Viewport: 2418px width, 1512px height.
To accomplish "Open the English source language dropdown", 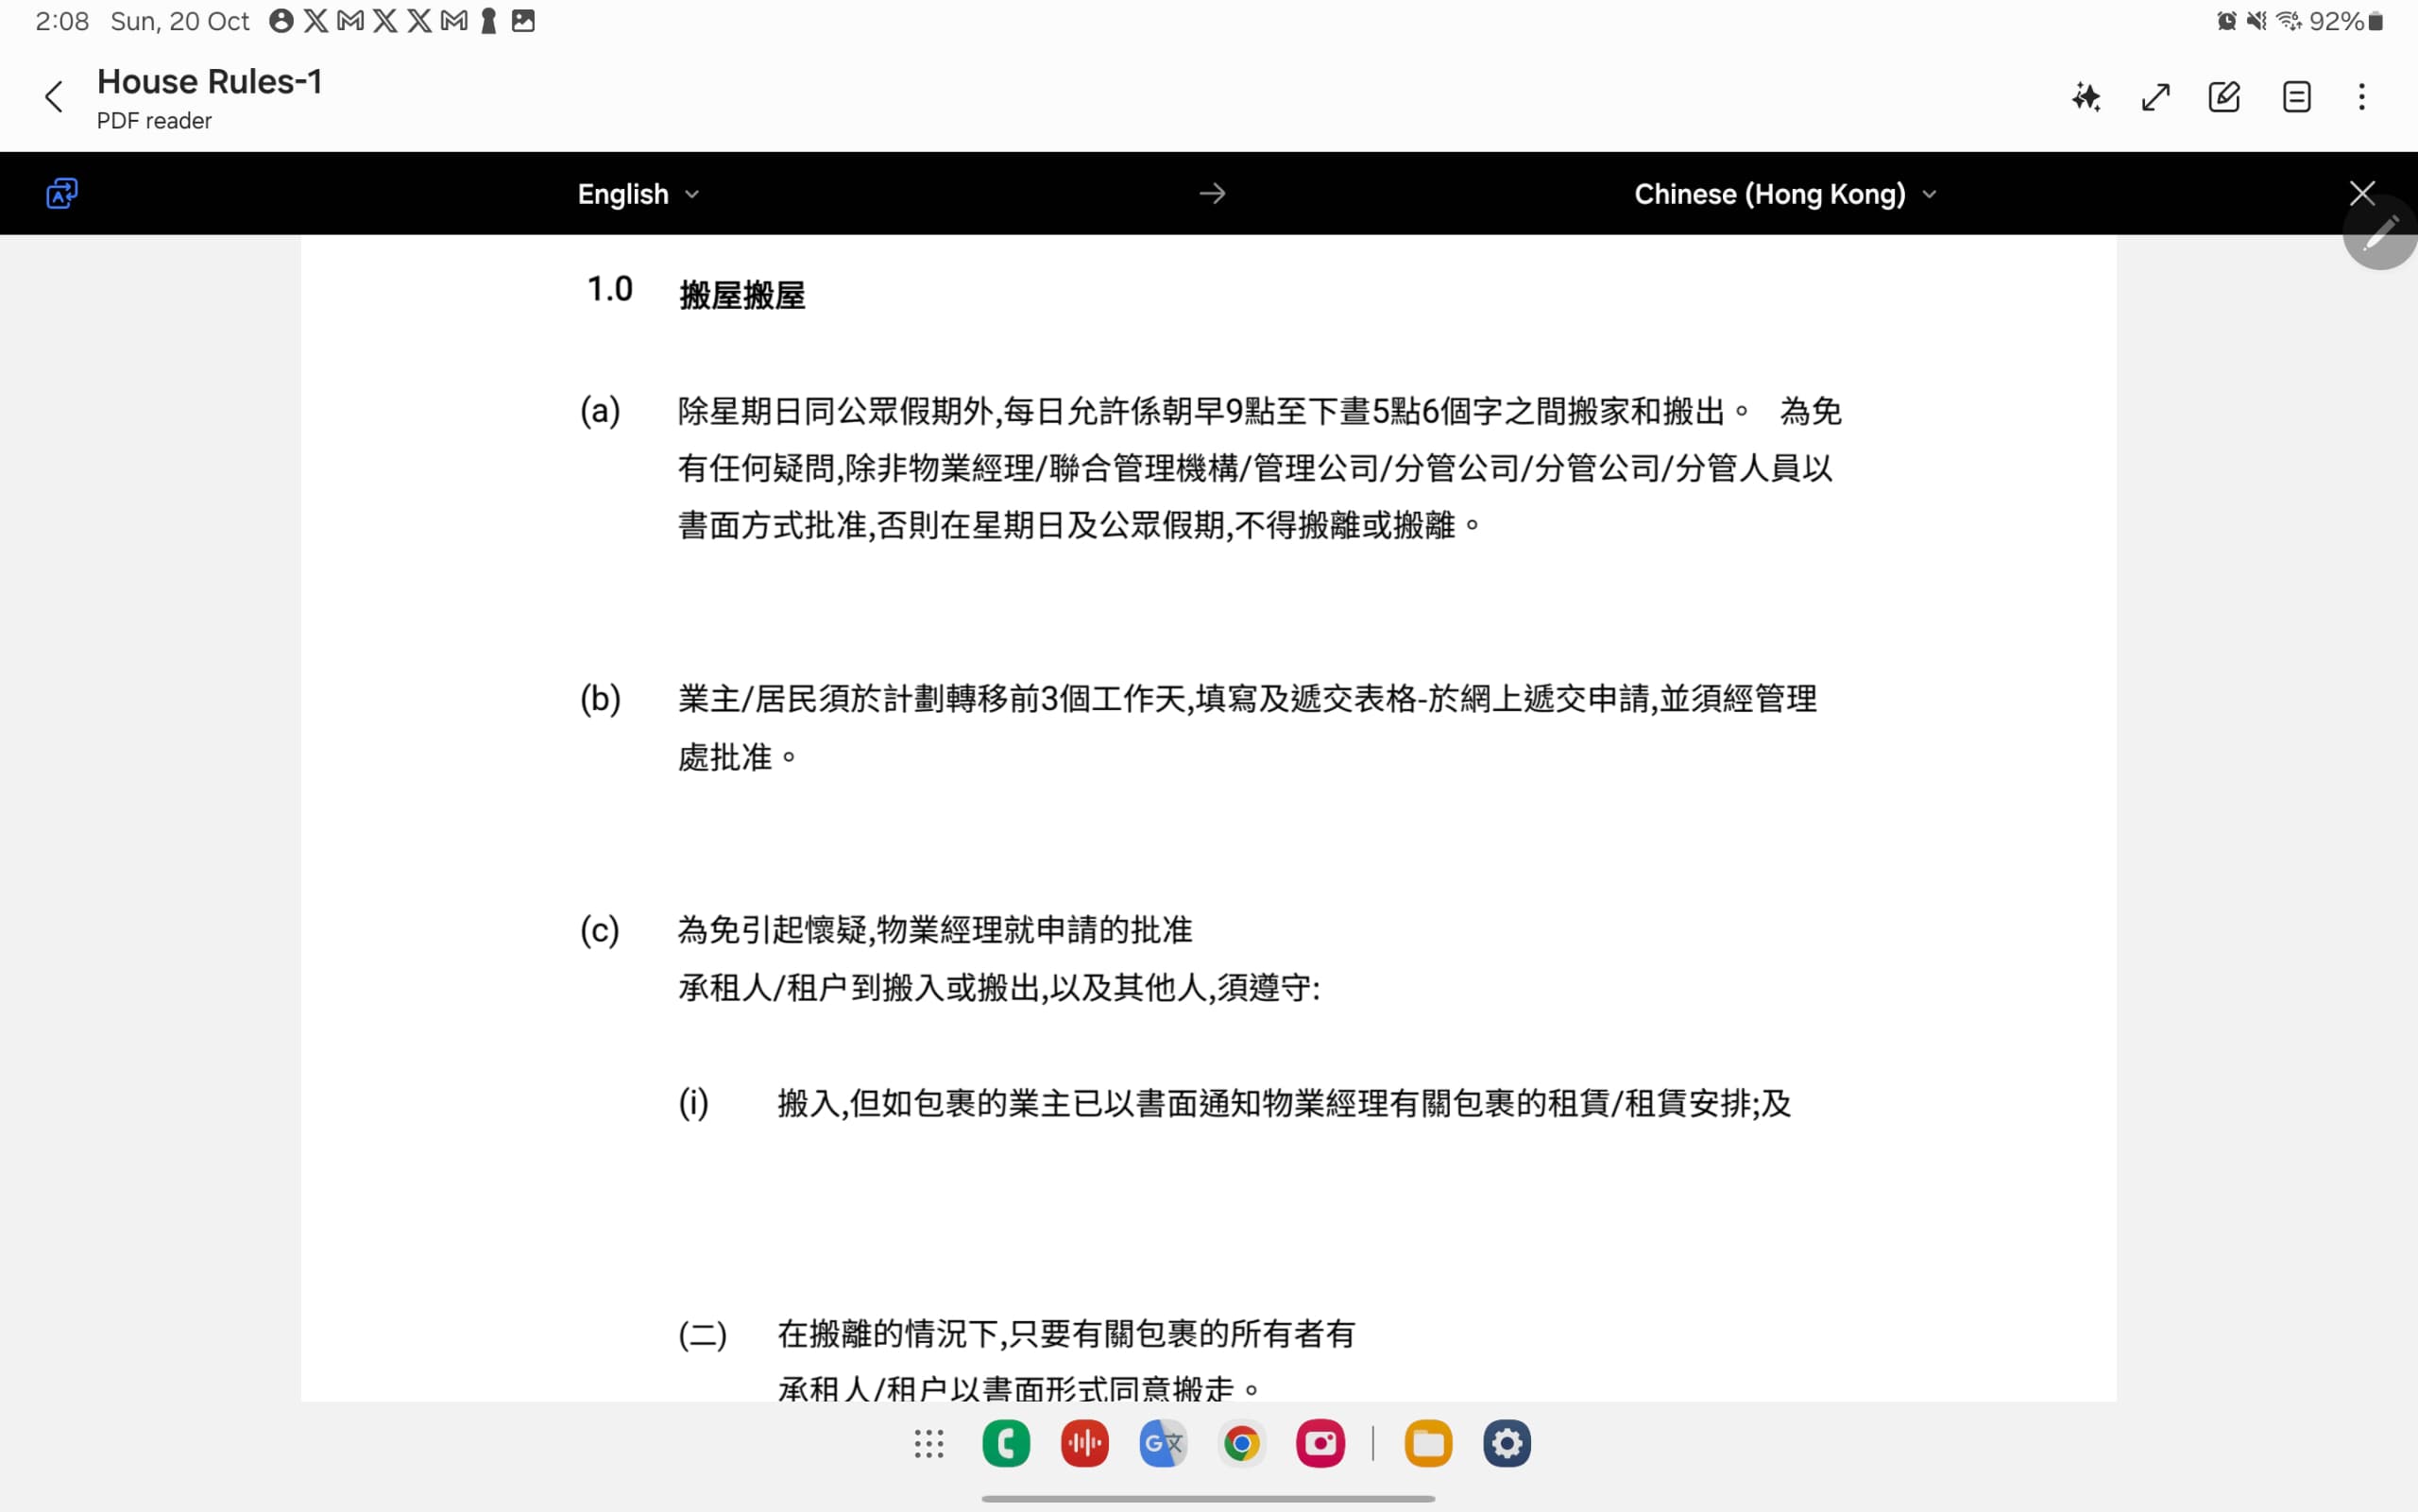I will (638, 194).
